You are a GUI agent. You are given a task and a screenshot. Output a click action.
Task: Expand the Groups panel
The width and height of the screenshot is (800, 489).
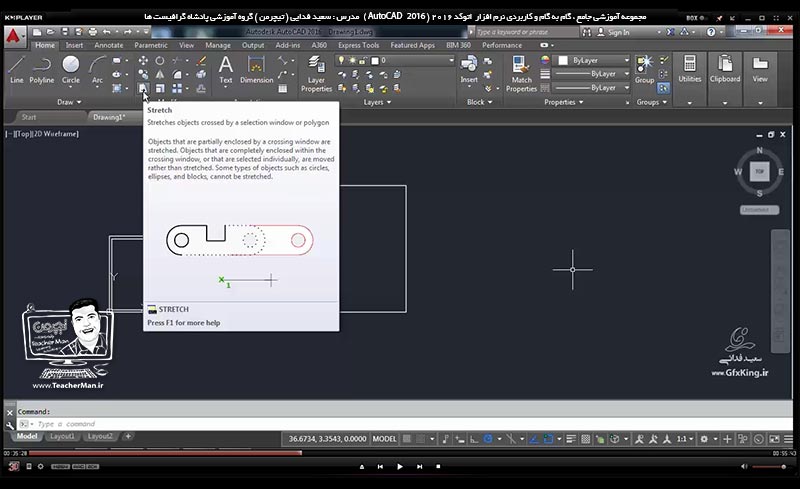(x=652, y=102)
